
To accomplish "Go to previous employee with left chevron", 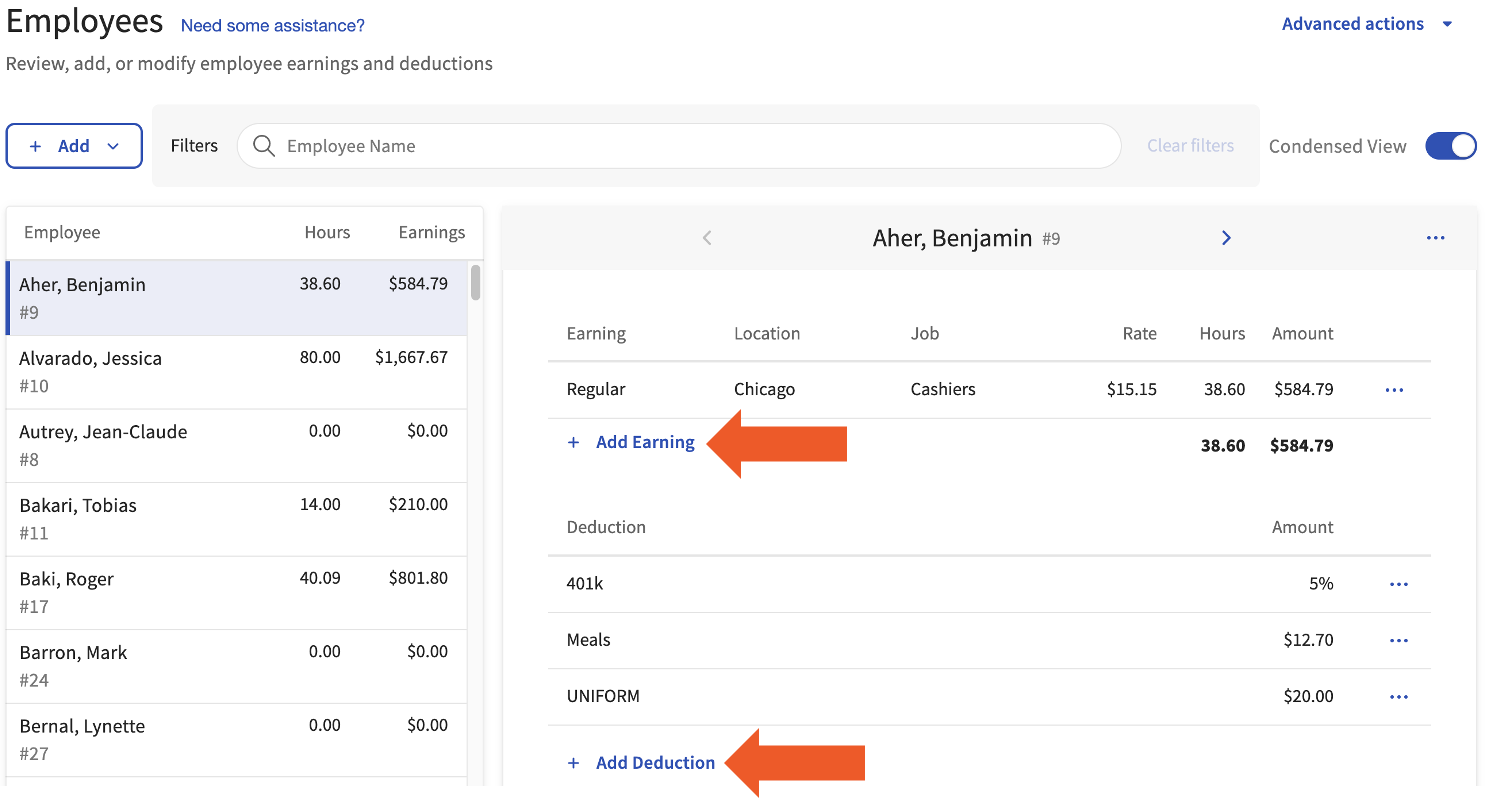I will 707,238.
